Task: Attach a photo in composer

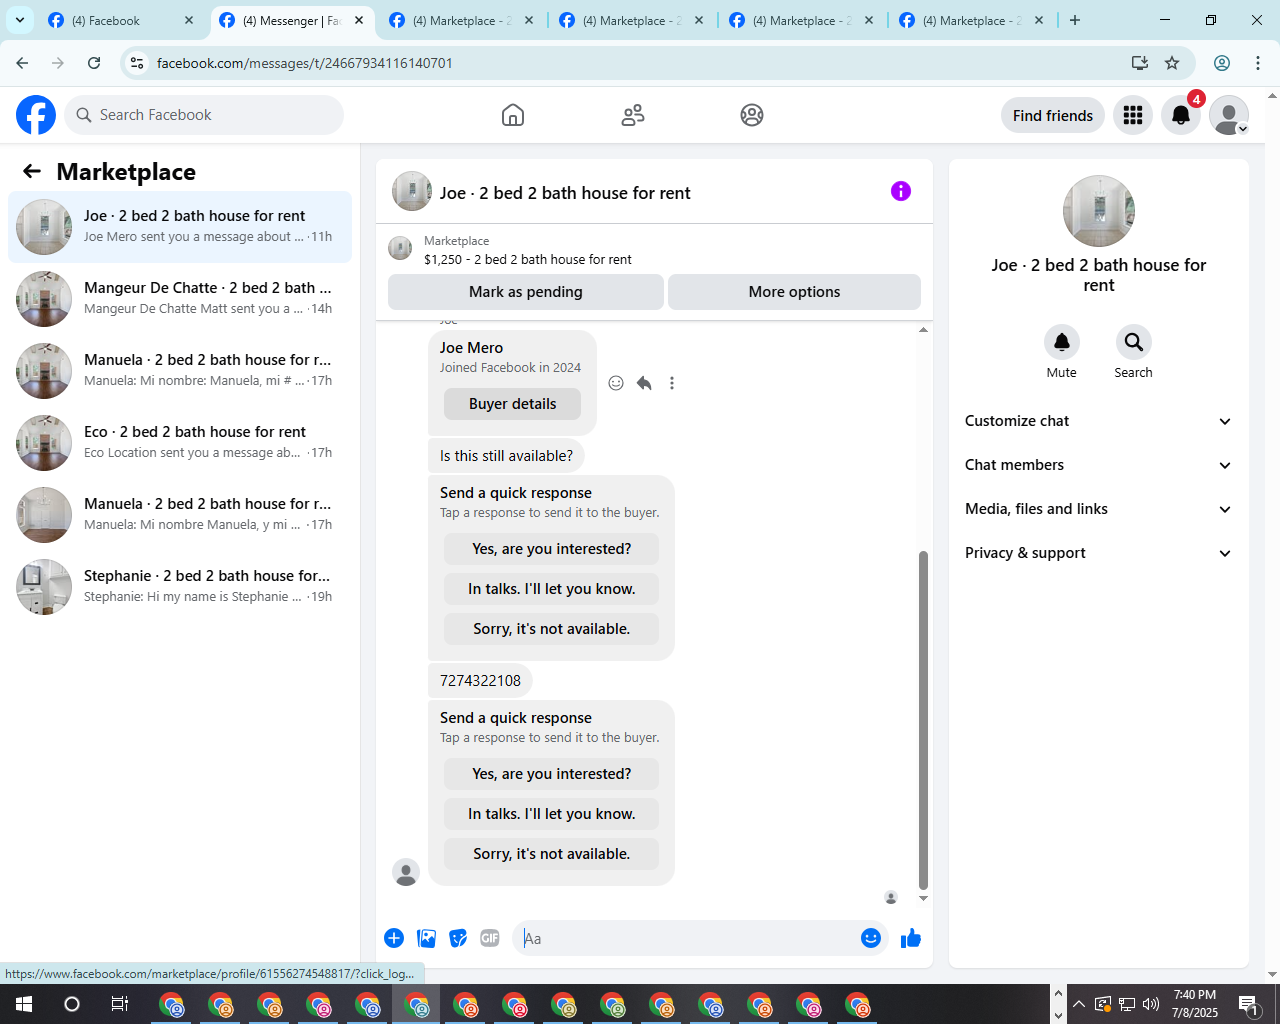Action: pos(427,938)
